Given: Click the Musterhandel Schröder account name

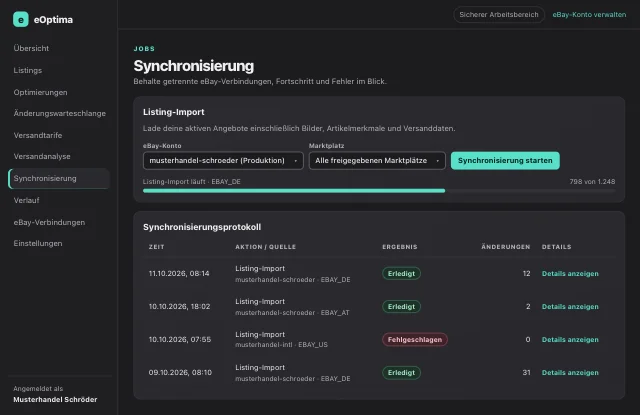Looking at the screenshot, I should coord(55,399).
